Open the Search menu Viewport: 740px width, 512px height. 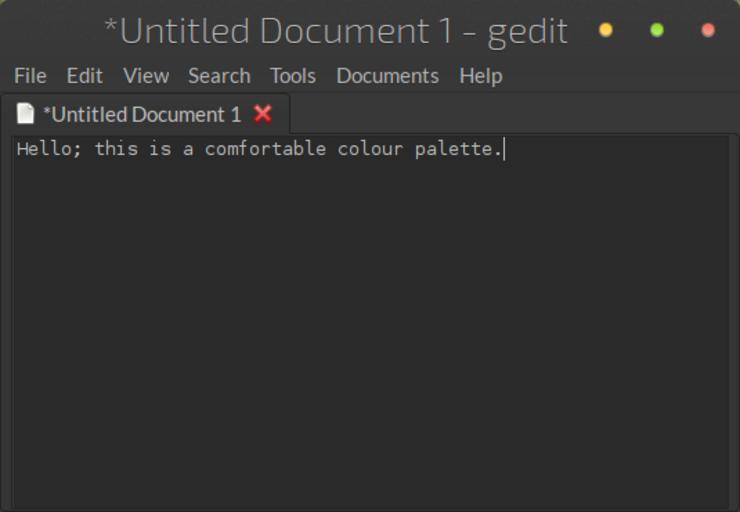click(219, 76)
